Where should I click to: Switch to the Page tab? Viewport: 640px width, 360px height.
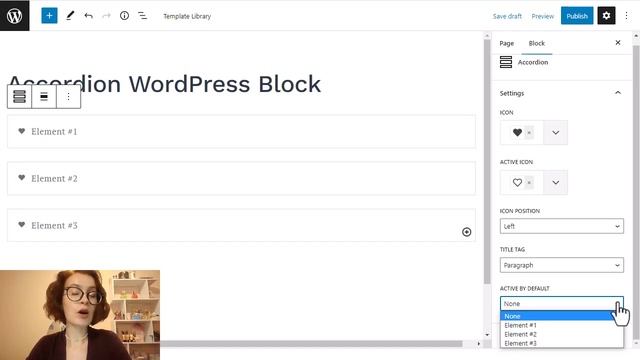[x=507, y=43]
